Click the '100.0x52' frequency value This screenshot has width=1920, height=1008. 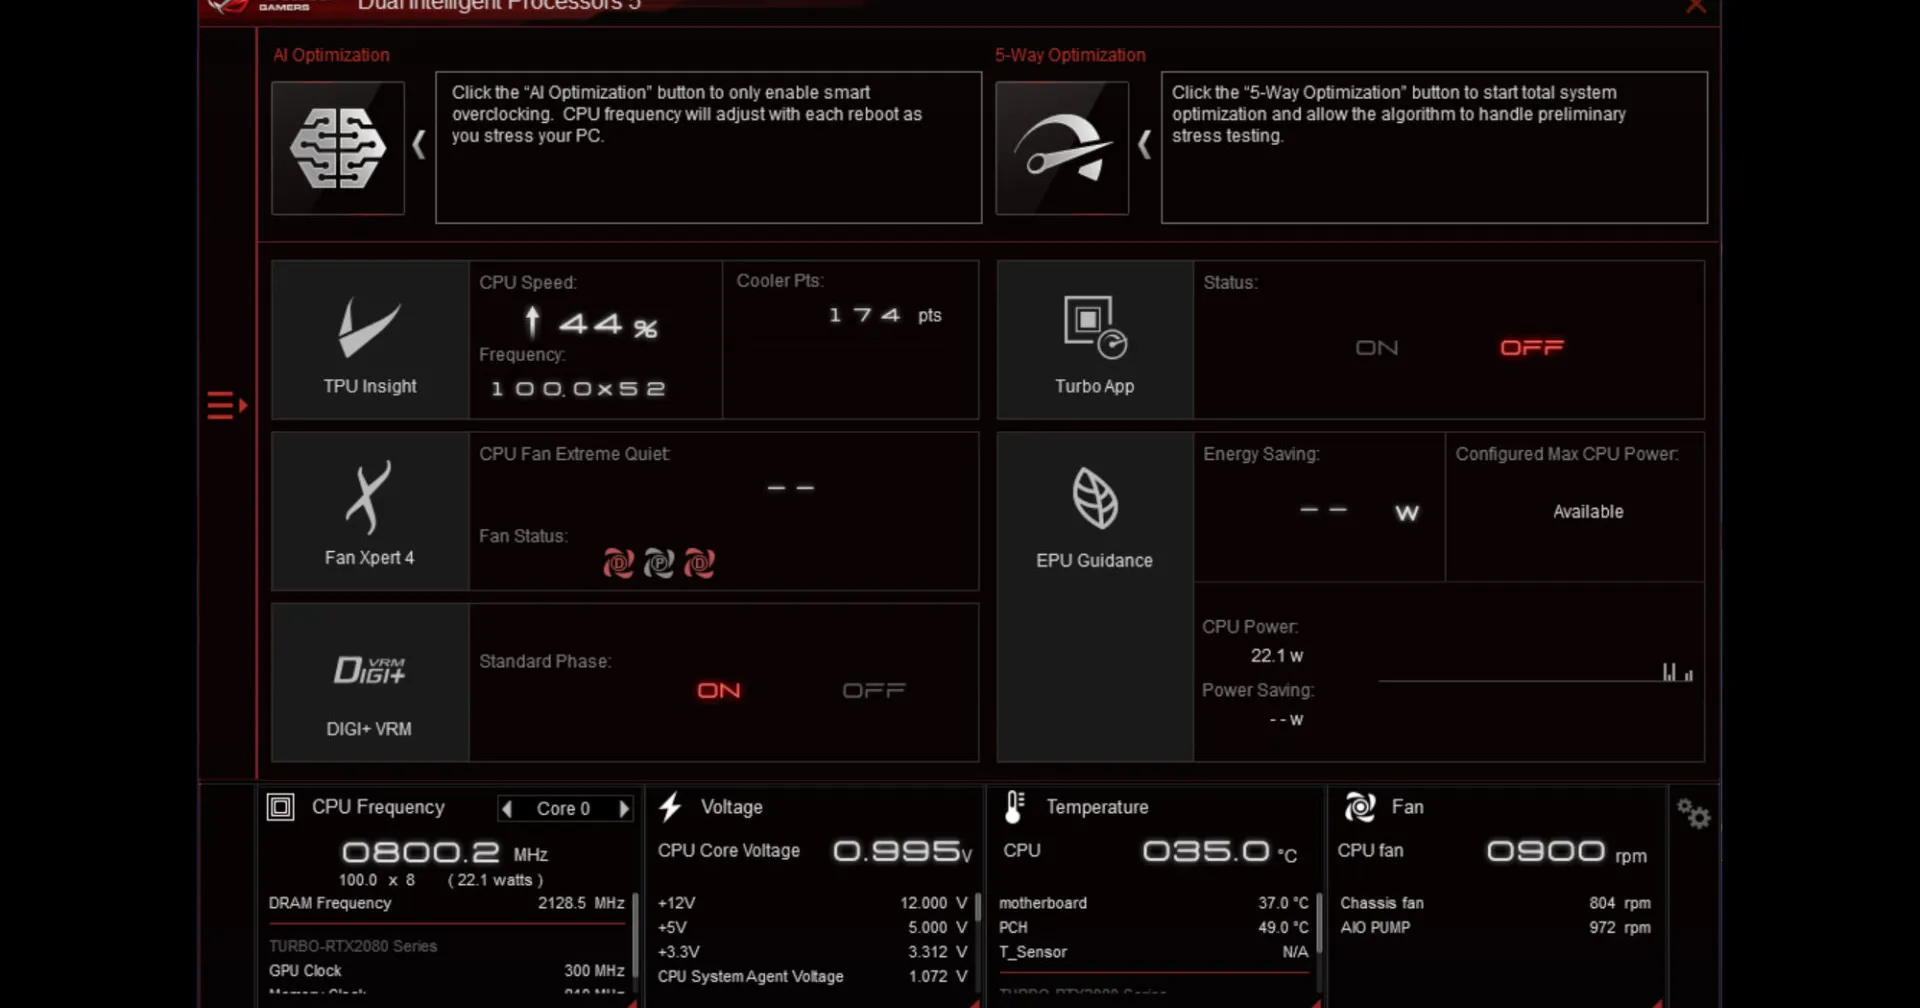pos(578,389)
